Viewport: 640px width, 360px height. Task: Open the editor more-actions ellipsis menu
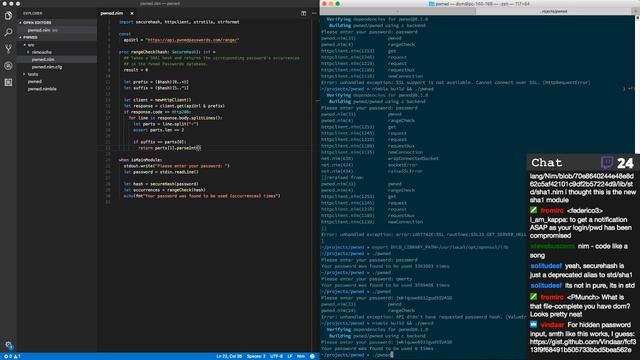point(314,13)
